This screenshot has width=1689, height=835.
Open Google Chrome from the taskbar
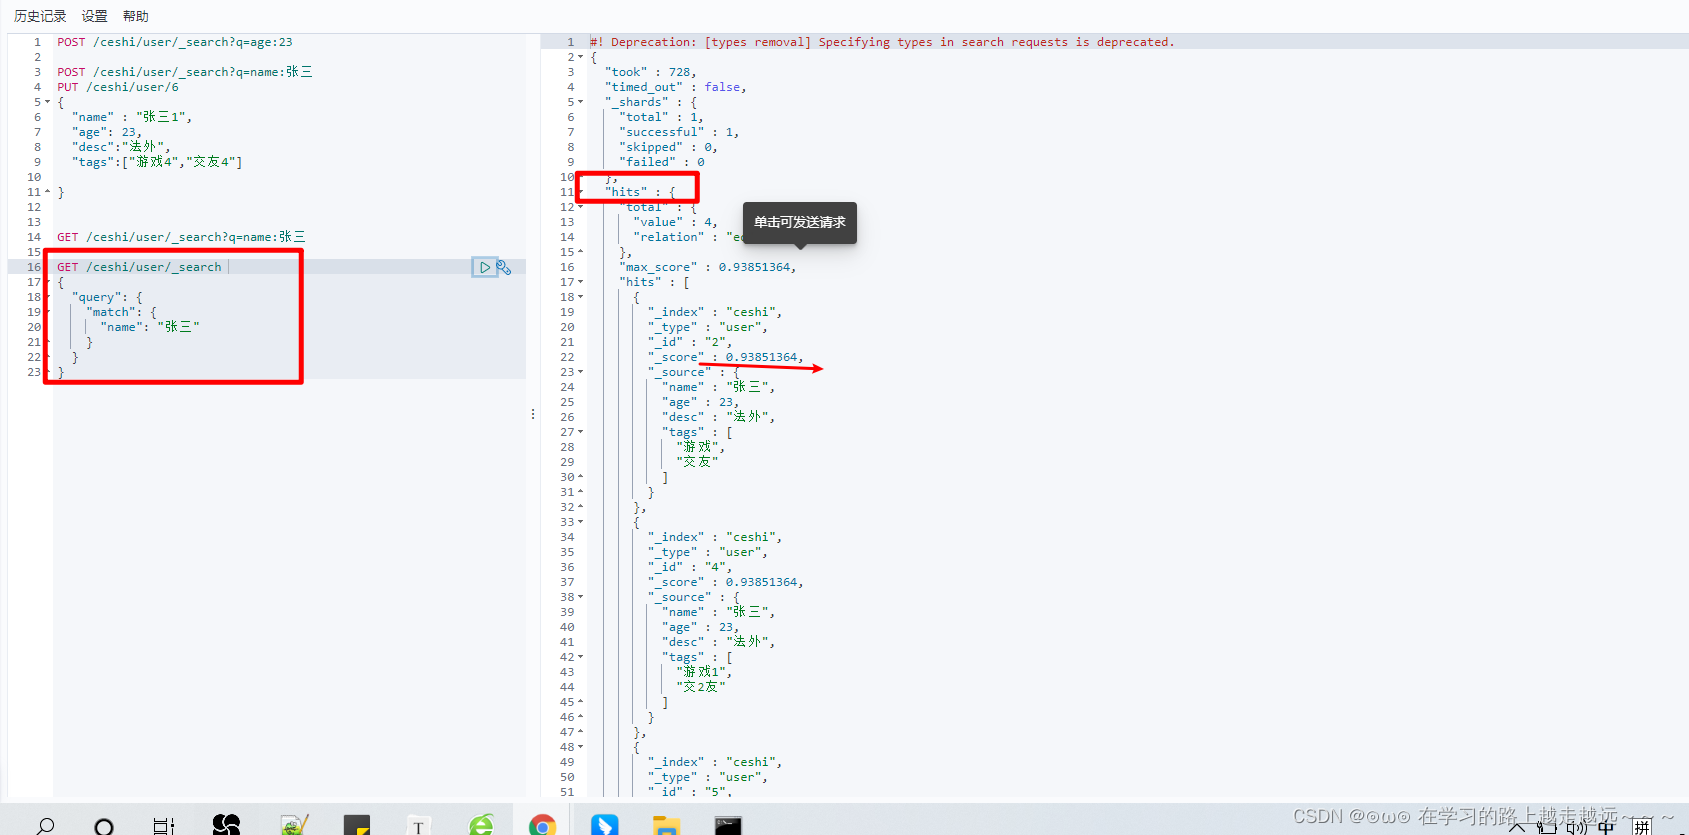tap(542, 826)
